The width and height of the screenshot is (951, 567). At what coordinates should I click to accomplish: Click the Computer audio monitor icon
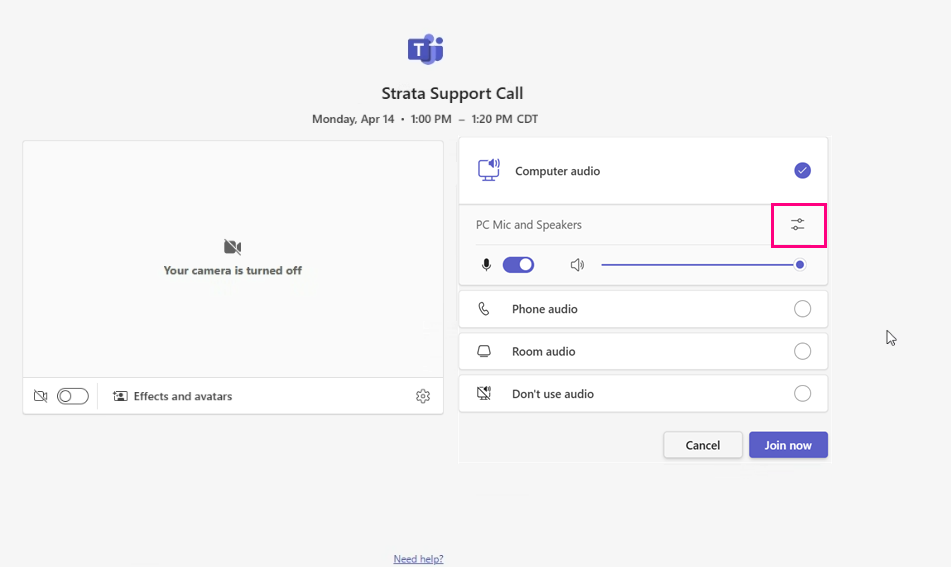pyautogui.click(x=489, y=170)
